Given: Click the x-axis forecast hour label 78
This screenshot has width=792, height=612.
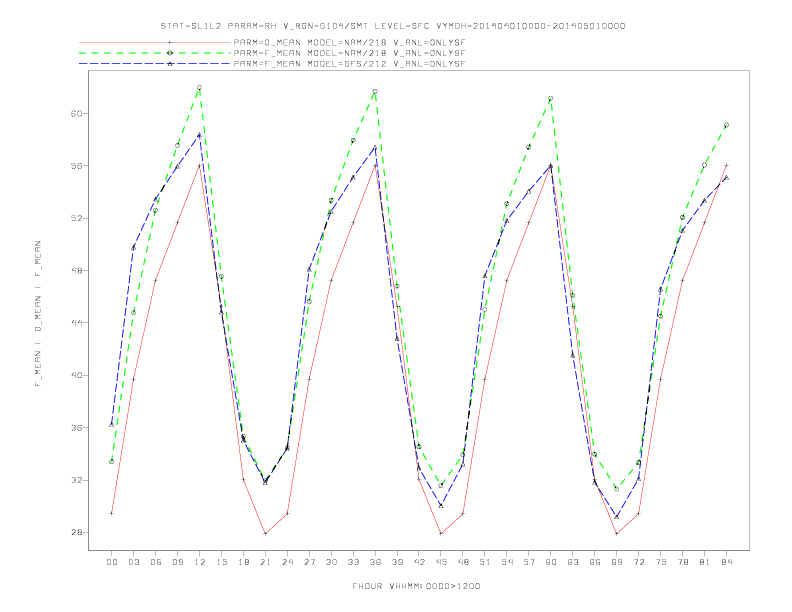Looking at the screenshot, I should pyautogui.click(x=683, y=562).
